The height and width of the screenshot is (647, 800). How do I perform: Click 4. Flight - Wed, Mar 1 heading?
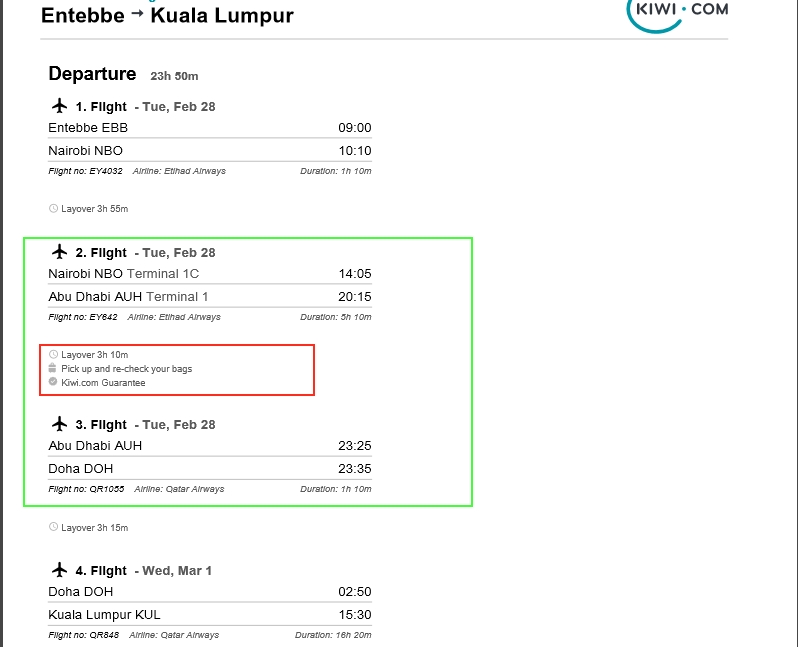tap(143, 570)
